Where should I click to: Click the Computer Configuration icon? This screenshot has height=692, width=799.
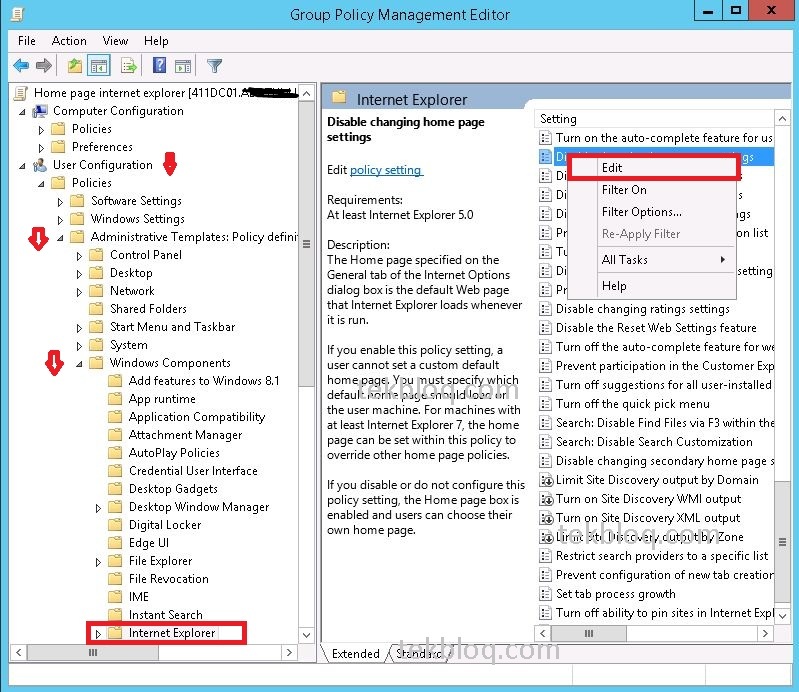(40, 111)
